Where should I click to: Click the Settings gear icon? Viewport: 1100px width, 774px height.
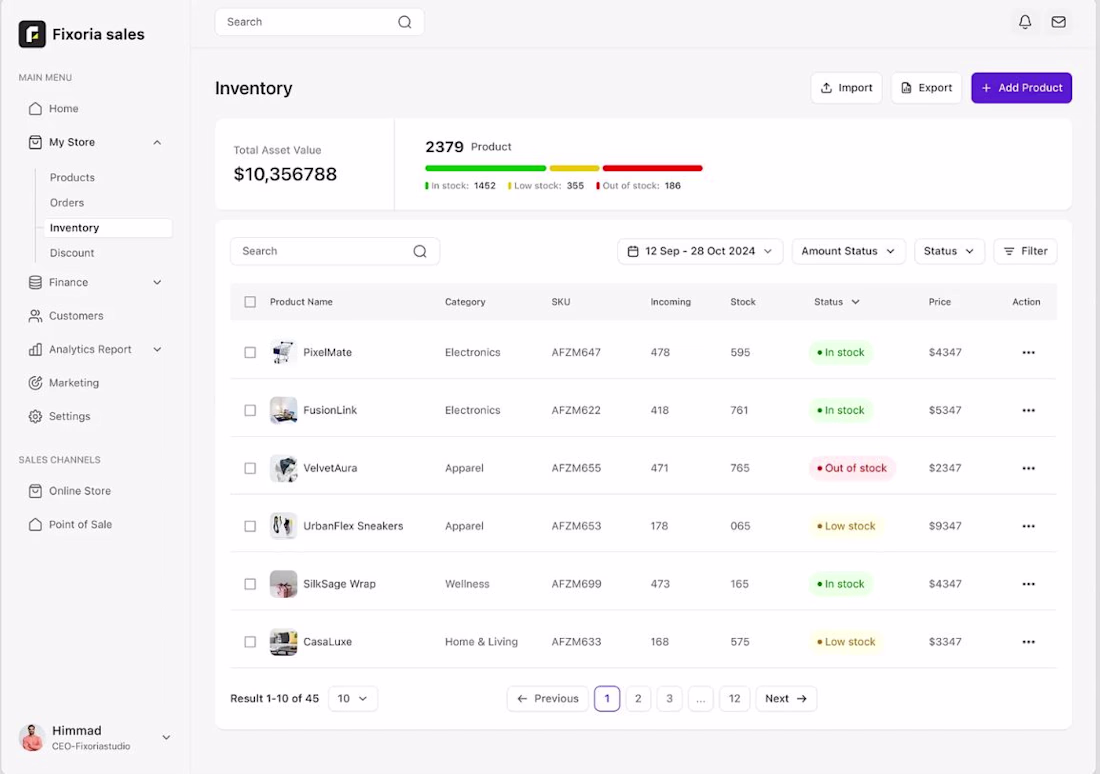[35, 416]
